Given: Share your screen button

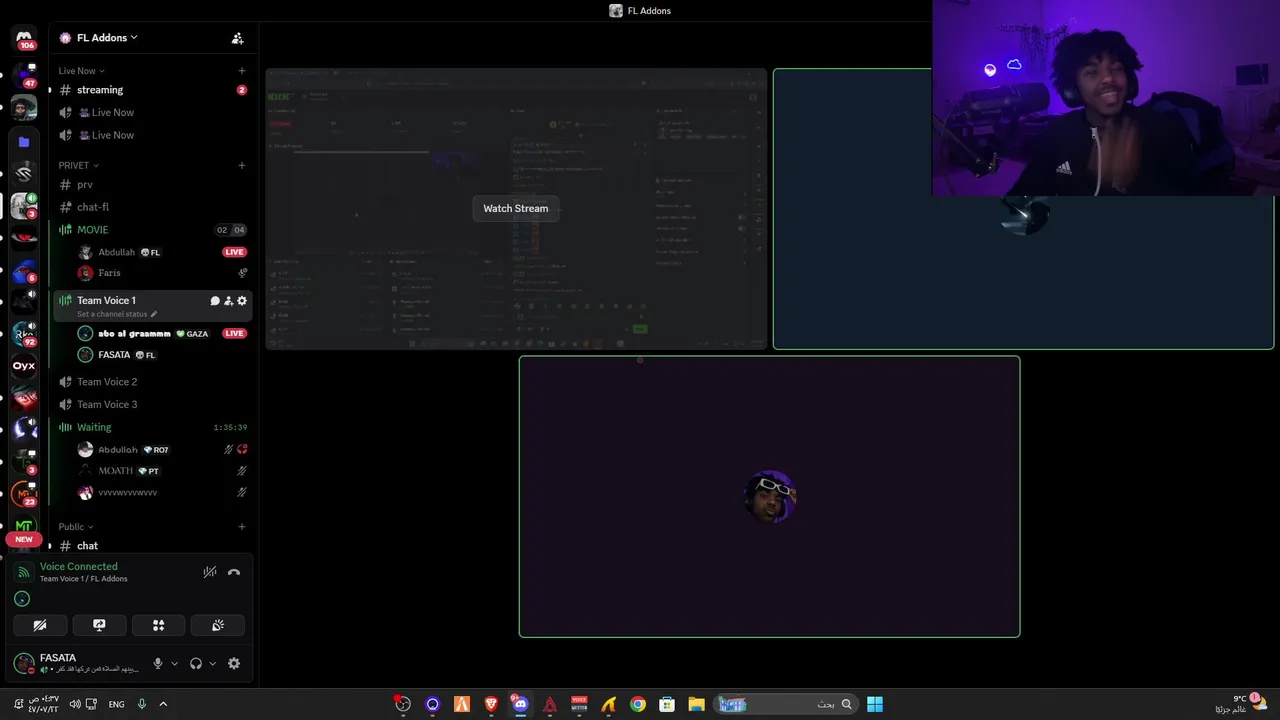Looking at the screenshot, I should coord(99,626).
